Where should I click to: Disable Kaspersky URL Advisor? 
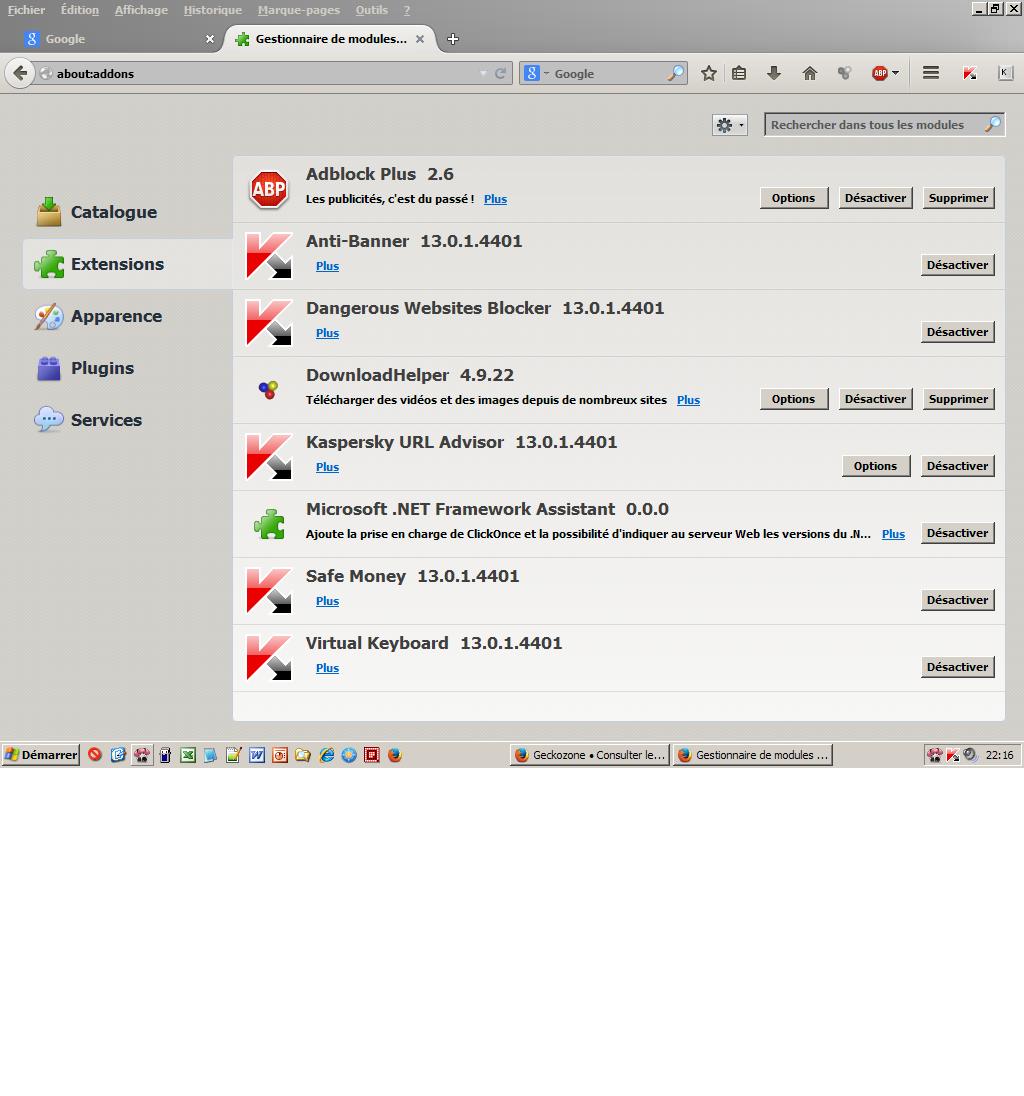point(958,466)
